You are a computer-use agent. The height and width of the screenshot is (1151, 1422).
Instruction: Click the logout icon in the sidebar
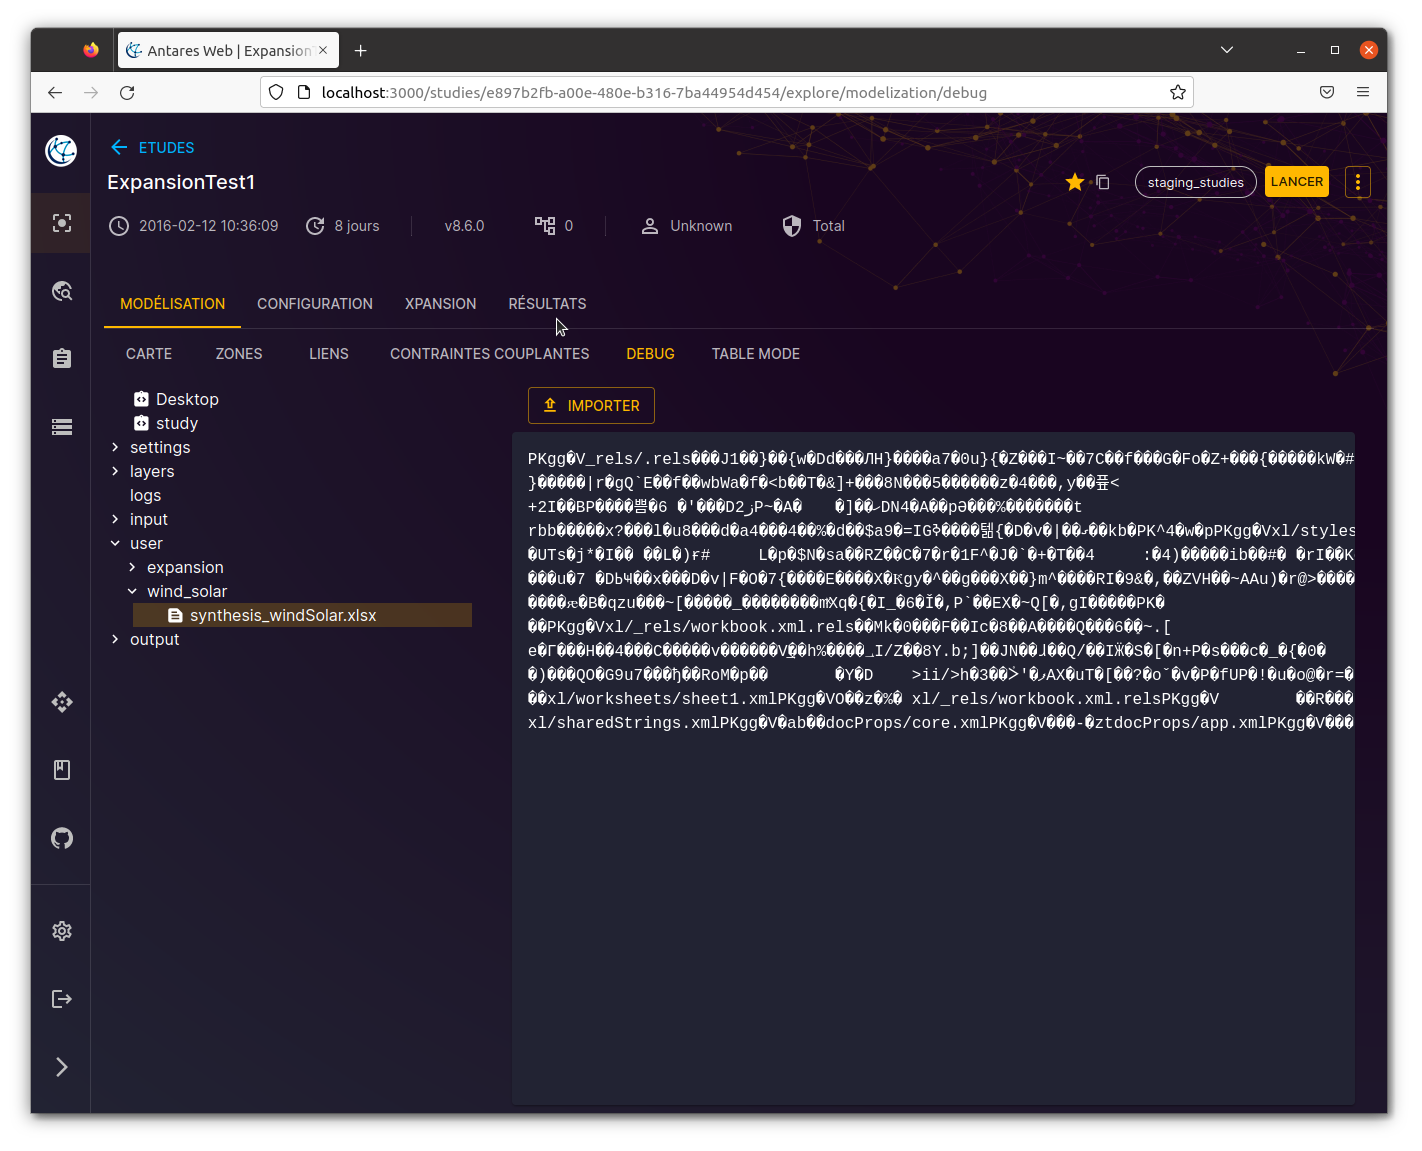pos(62,998)
